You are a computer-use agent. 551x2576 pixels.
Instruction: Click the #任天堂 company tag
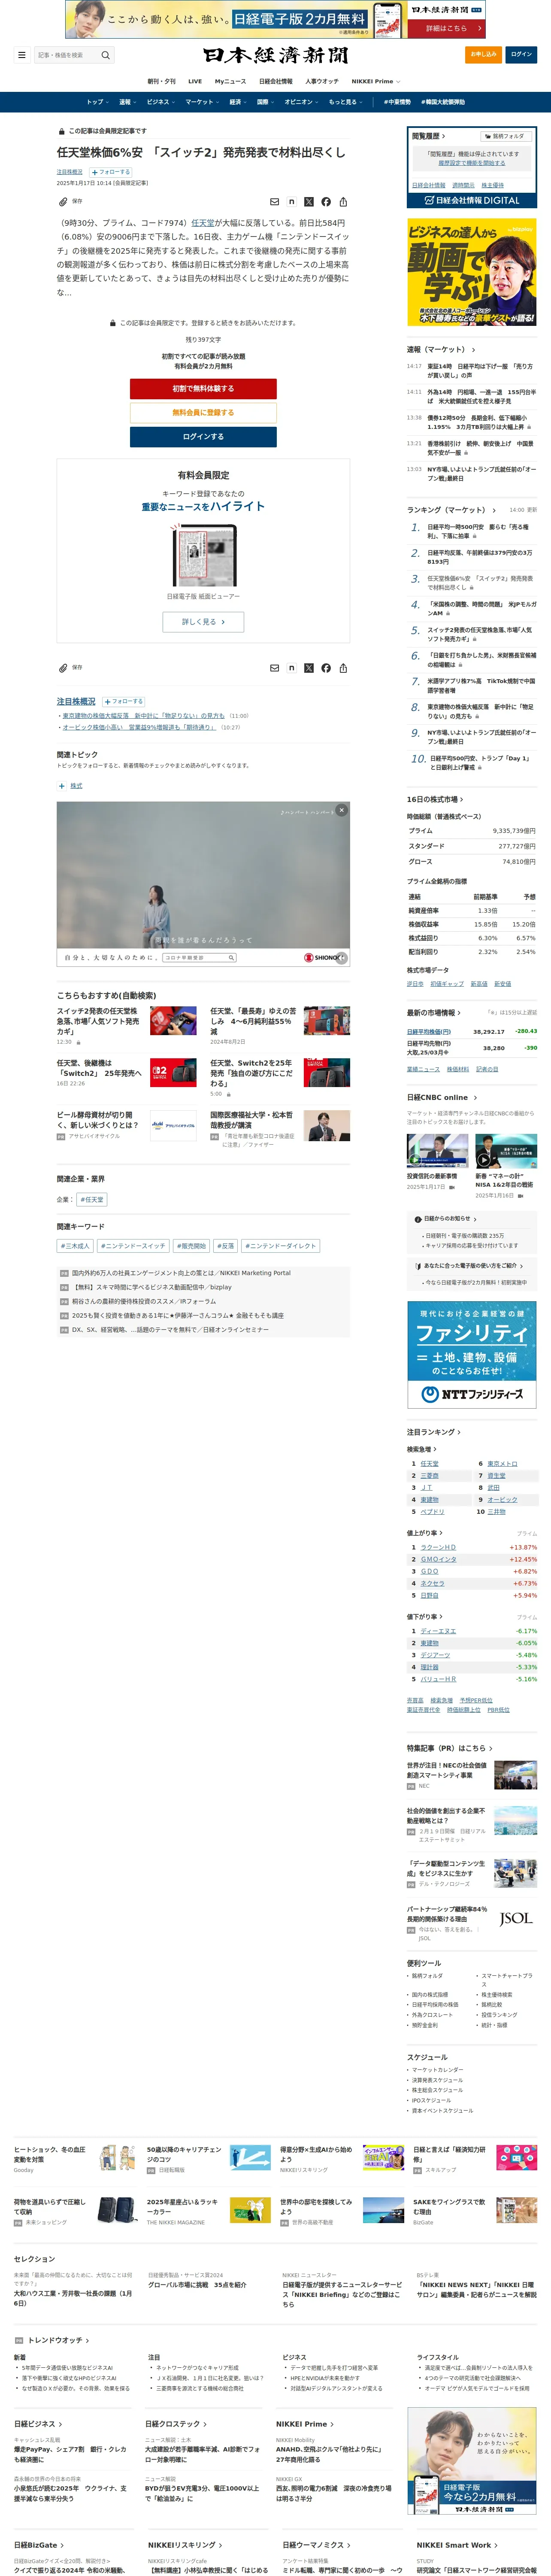pyautogui.click(x=92, y=1199)
